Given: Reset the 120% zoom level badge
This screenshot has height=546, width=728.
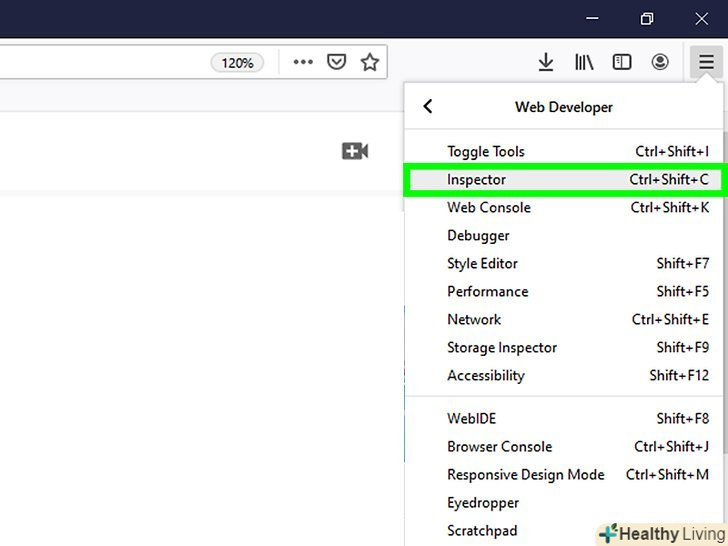Looking at the screenshot, I should tap(237, 63).
